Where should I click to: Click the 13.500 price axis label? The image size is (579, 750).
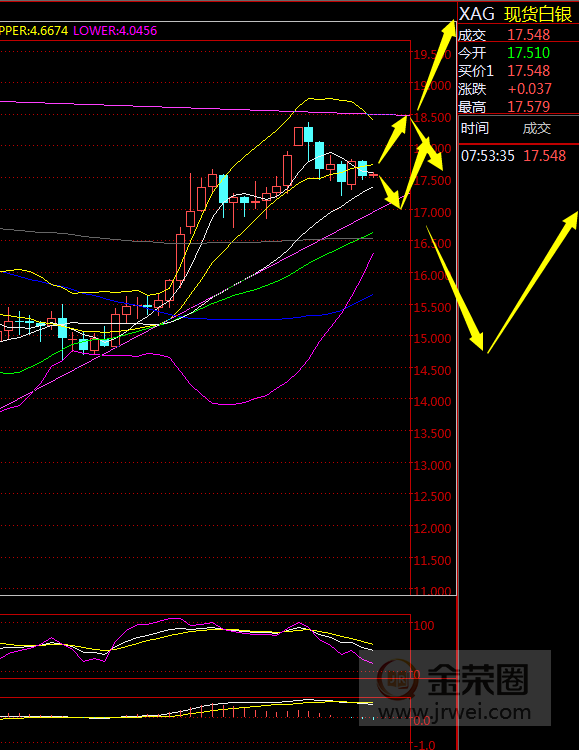tap(433, 433)
